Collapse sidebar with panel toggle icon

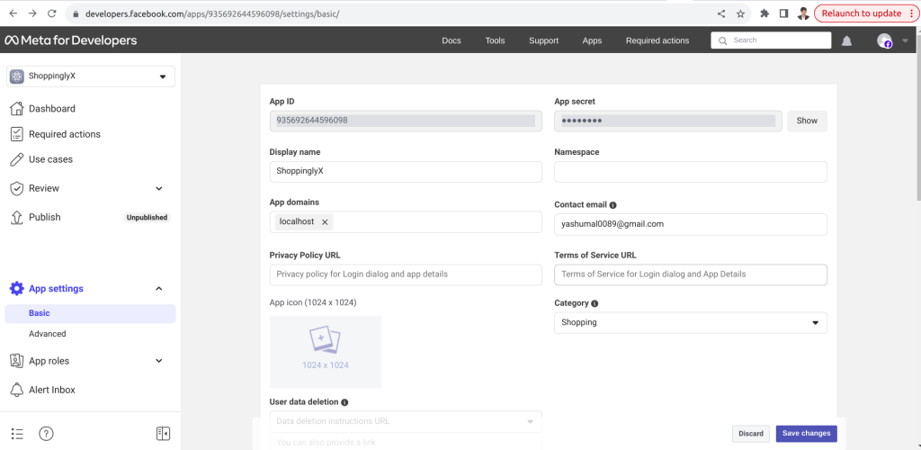pos(163,434)
